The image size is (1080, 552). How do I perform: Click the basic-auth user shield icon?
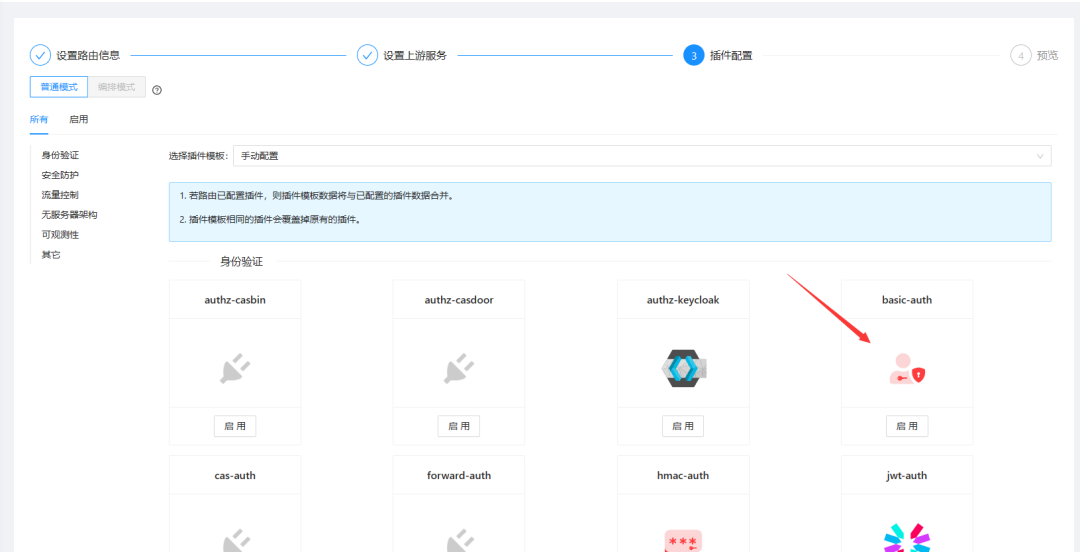click(907, 369)
